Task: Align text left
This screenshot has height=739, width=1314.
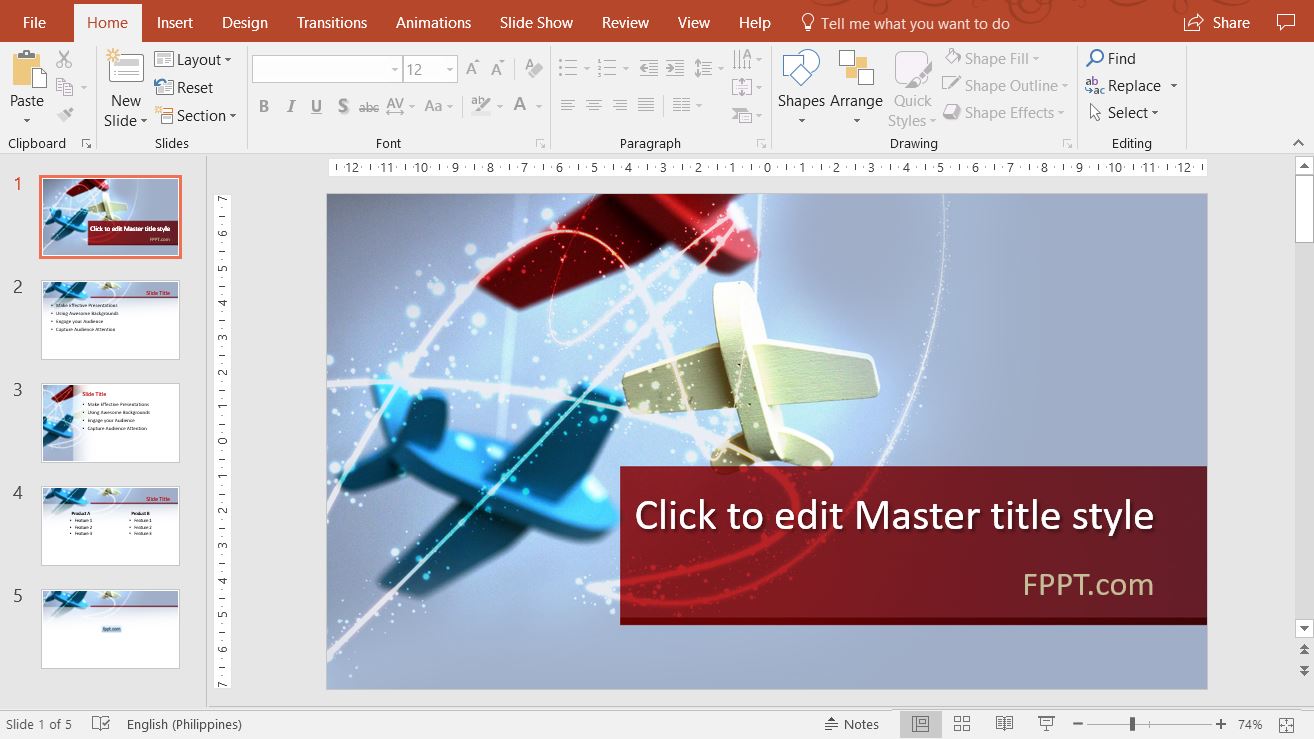Action: point(567,105)
